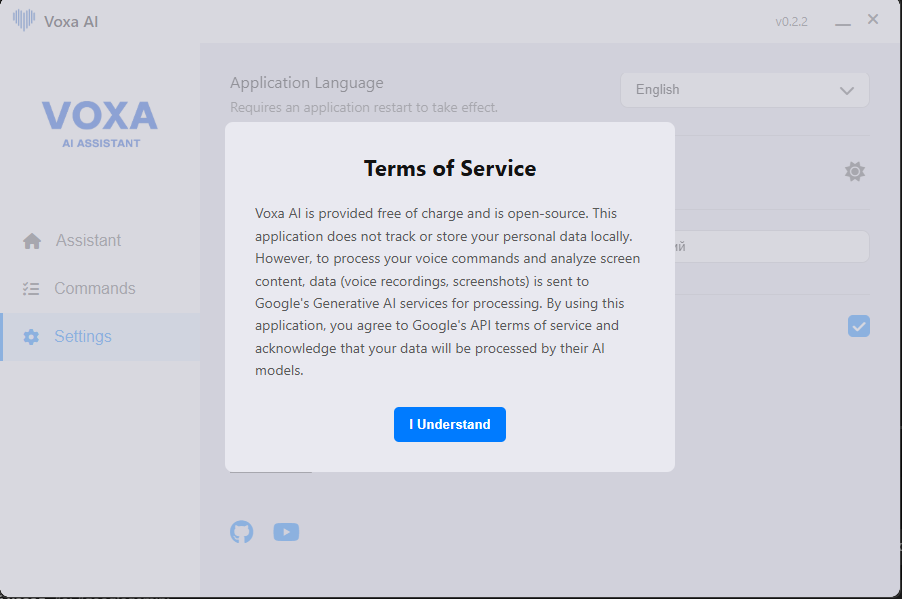Click the Voxa AI waveform logo icon
The image size is (902, 599).
pos(24,20)
